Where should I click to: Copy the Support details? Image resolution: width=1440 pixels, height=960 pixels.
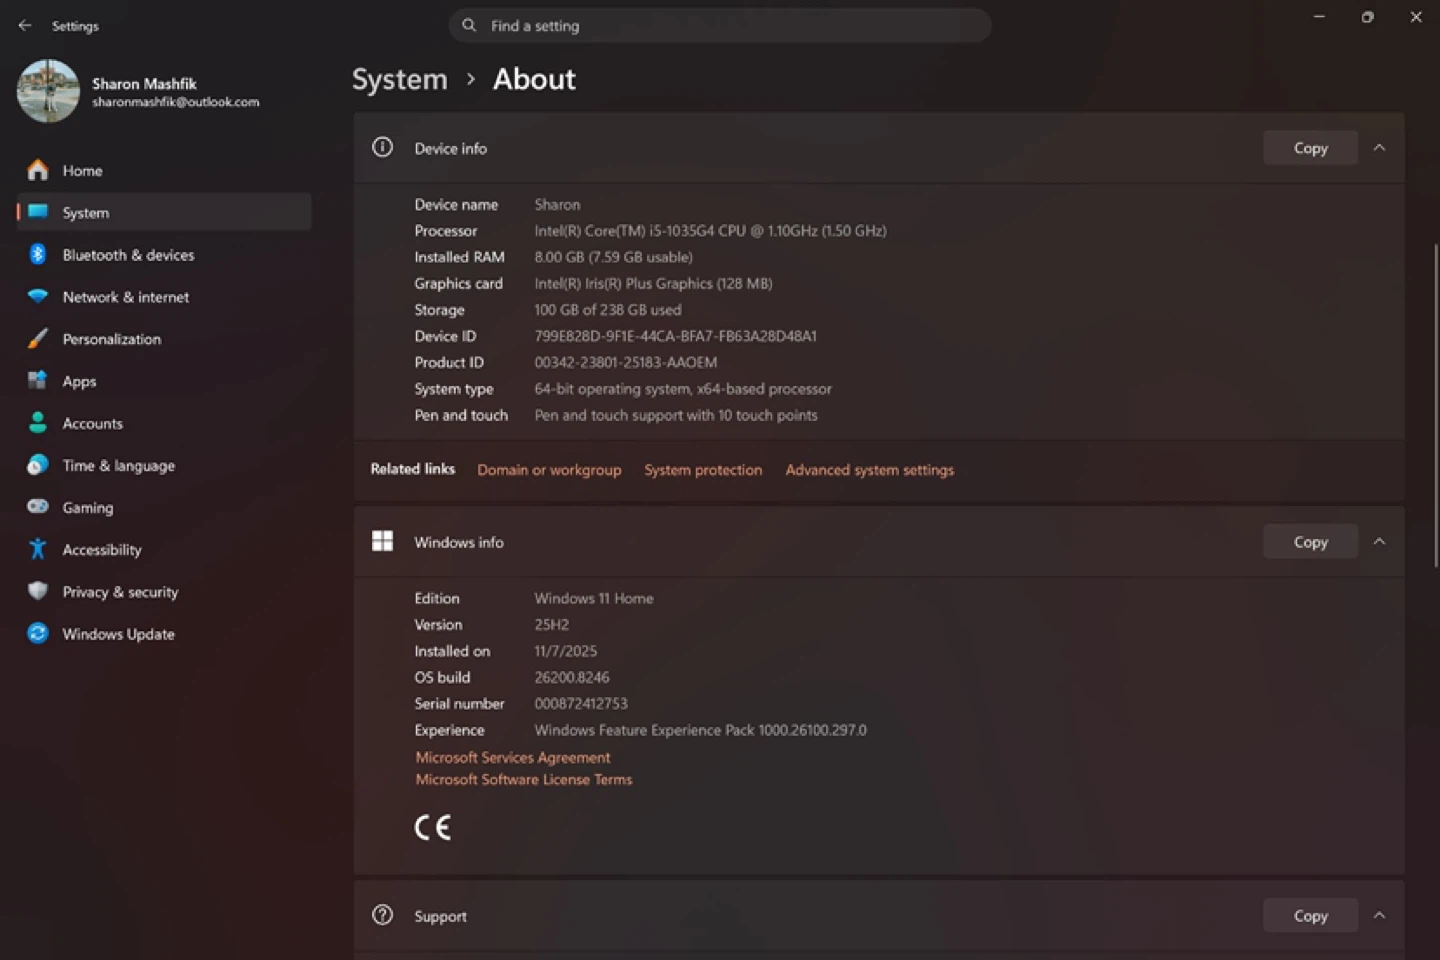1310,916
